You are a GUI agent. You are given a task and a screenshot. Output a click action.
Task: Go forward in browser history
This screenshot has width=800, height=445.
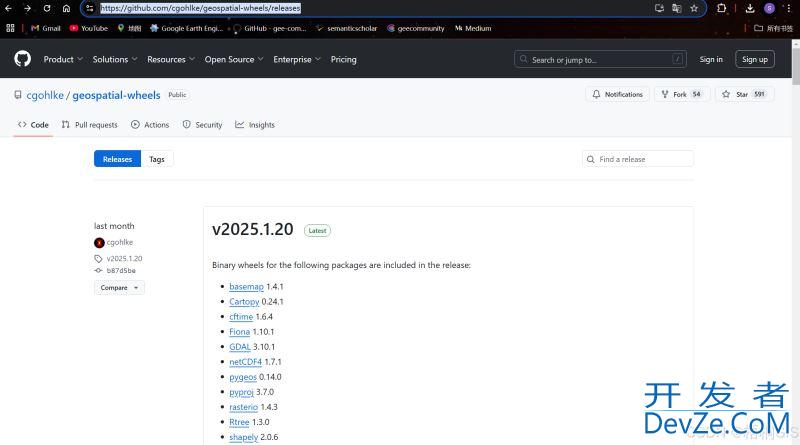point(27,8)
